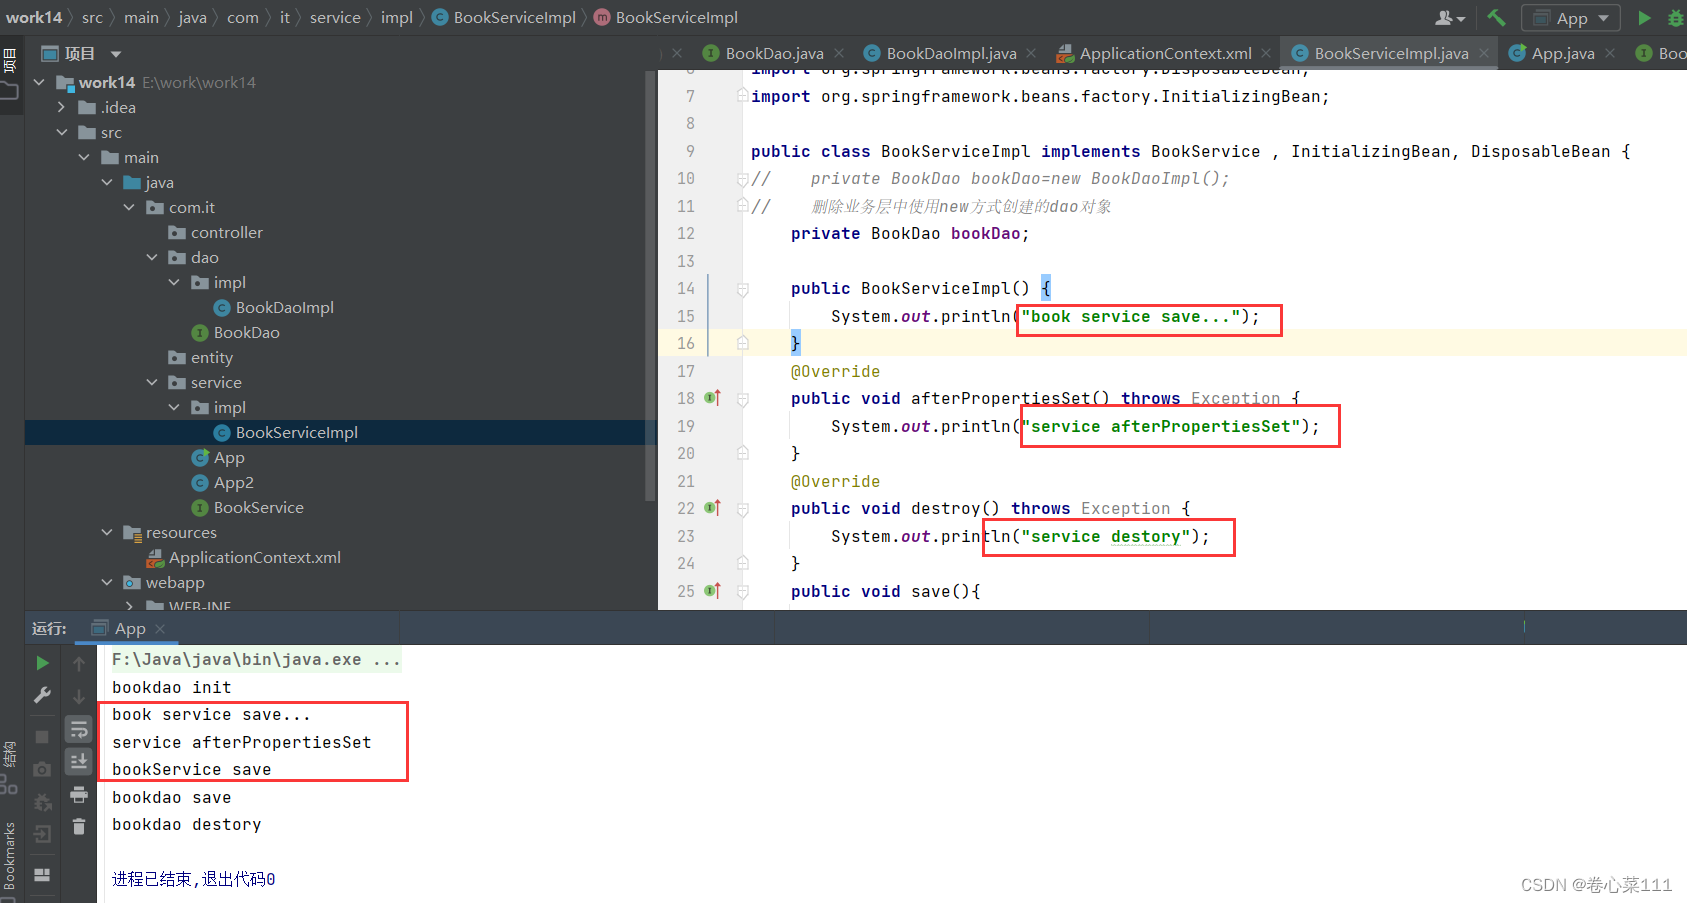Collapse the work14 project root
Image resolution: width=1687 pixels, height=903 pixels.
click(39, 82)
